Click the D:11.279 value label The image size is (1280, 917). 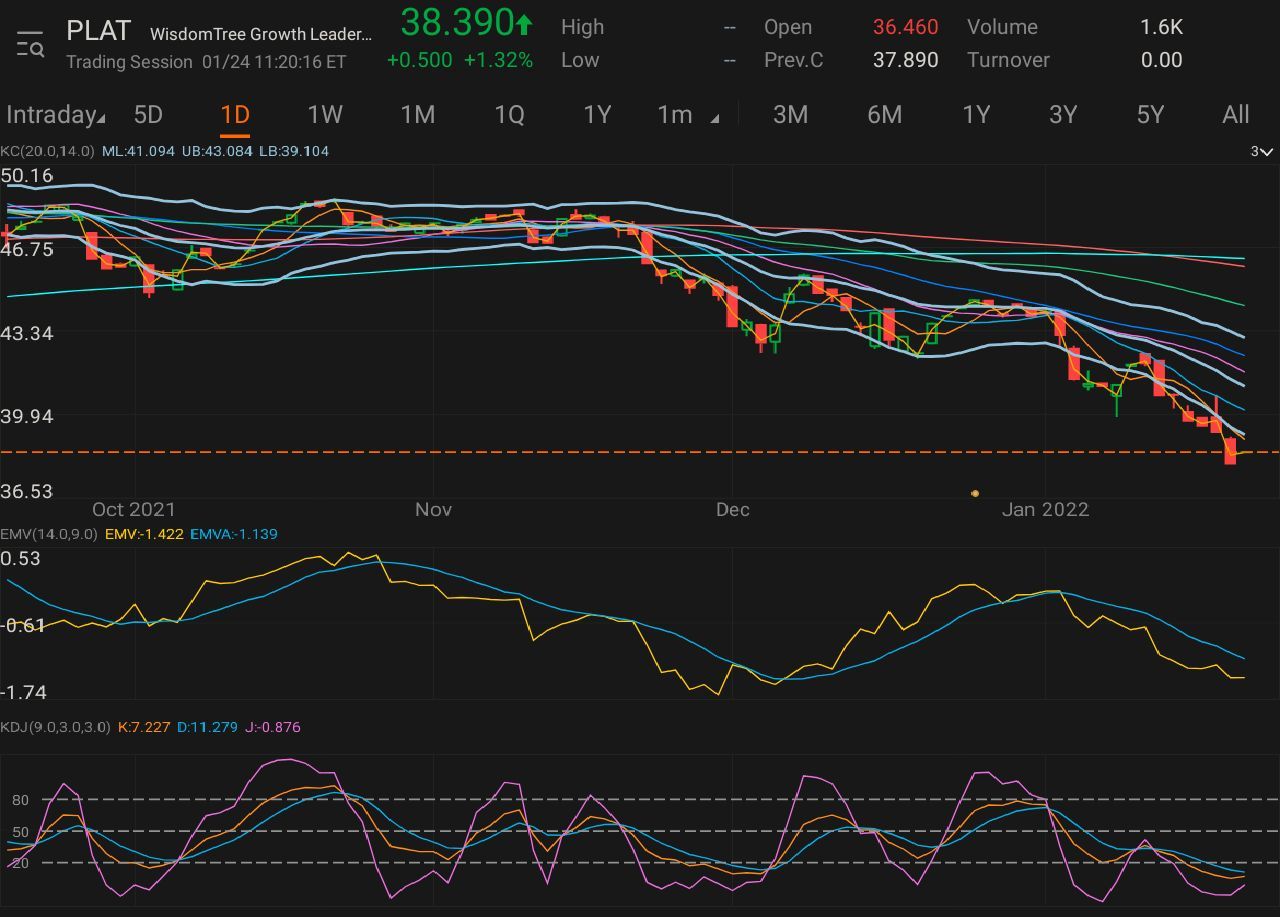tap(207, 727)
